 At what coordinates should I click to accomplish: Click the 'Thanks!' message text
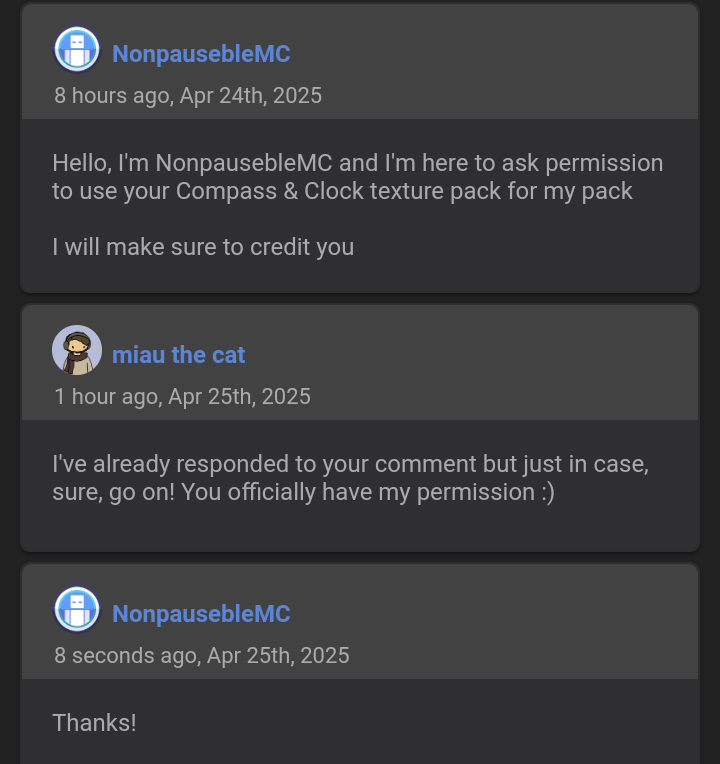(95, 723)
